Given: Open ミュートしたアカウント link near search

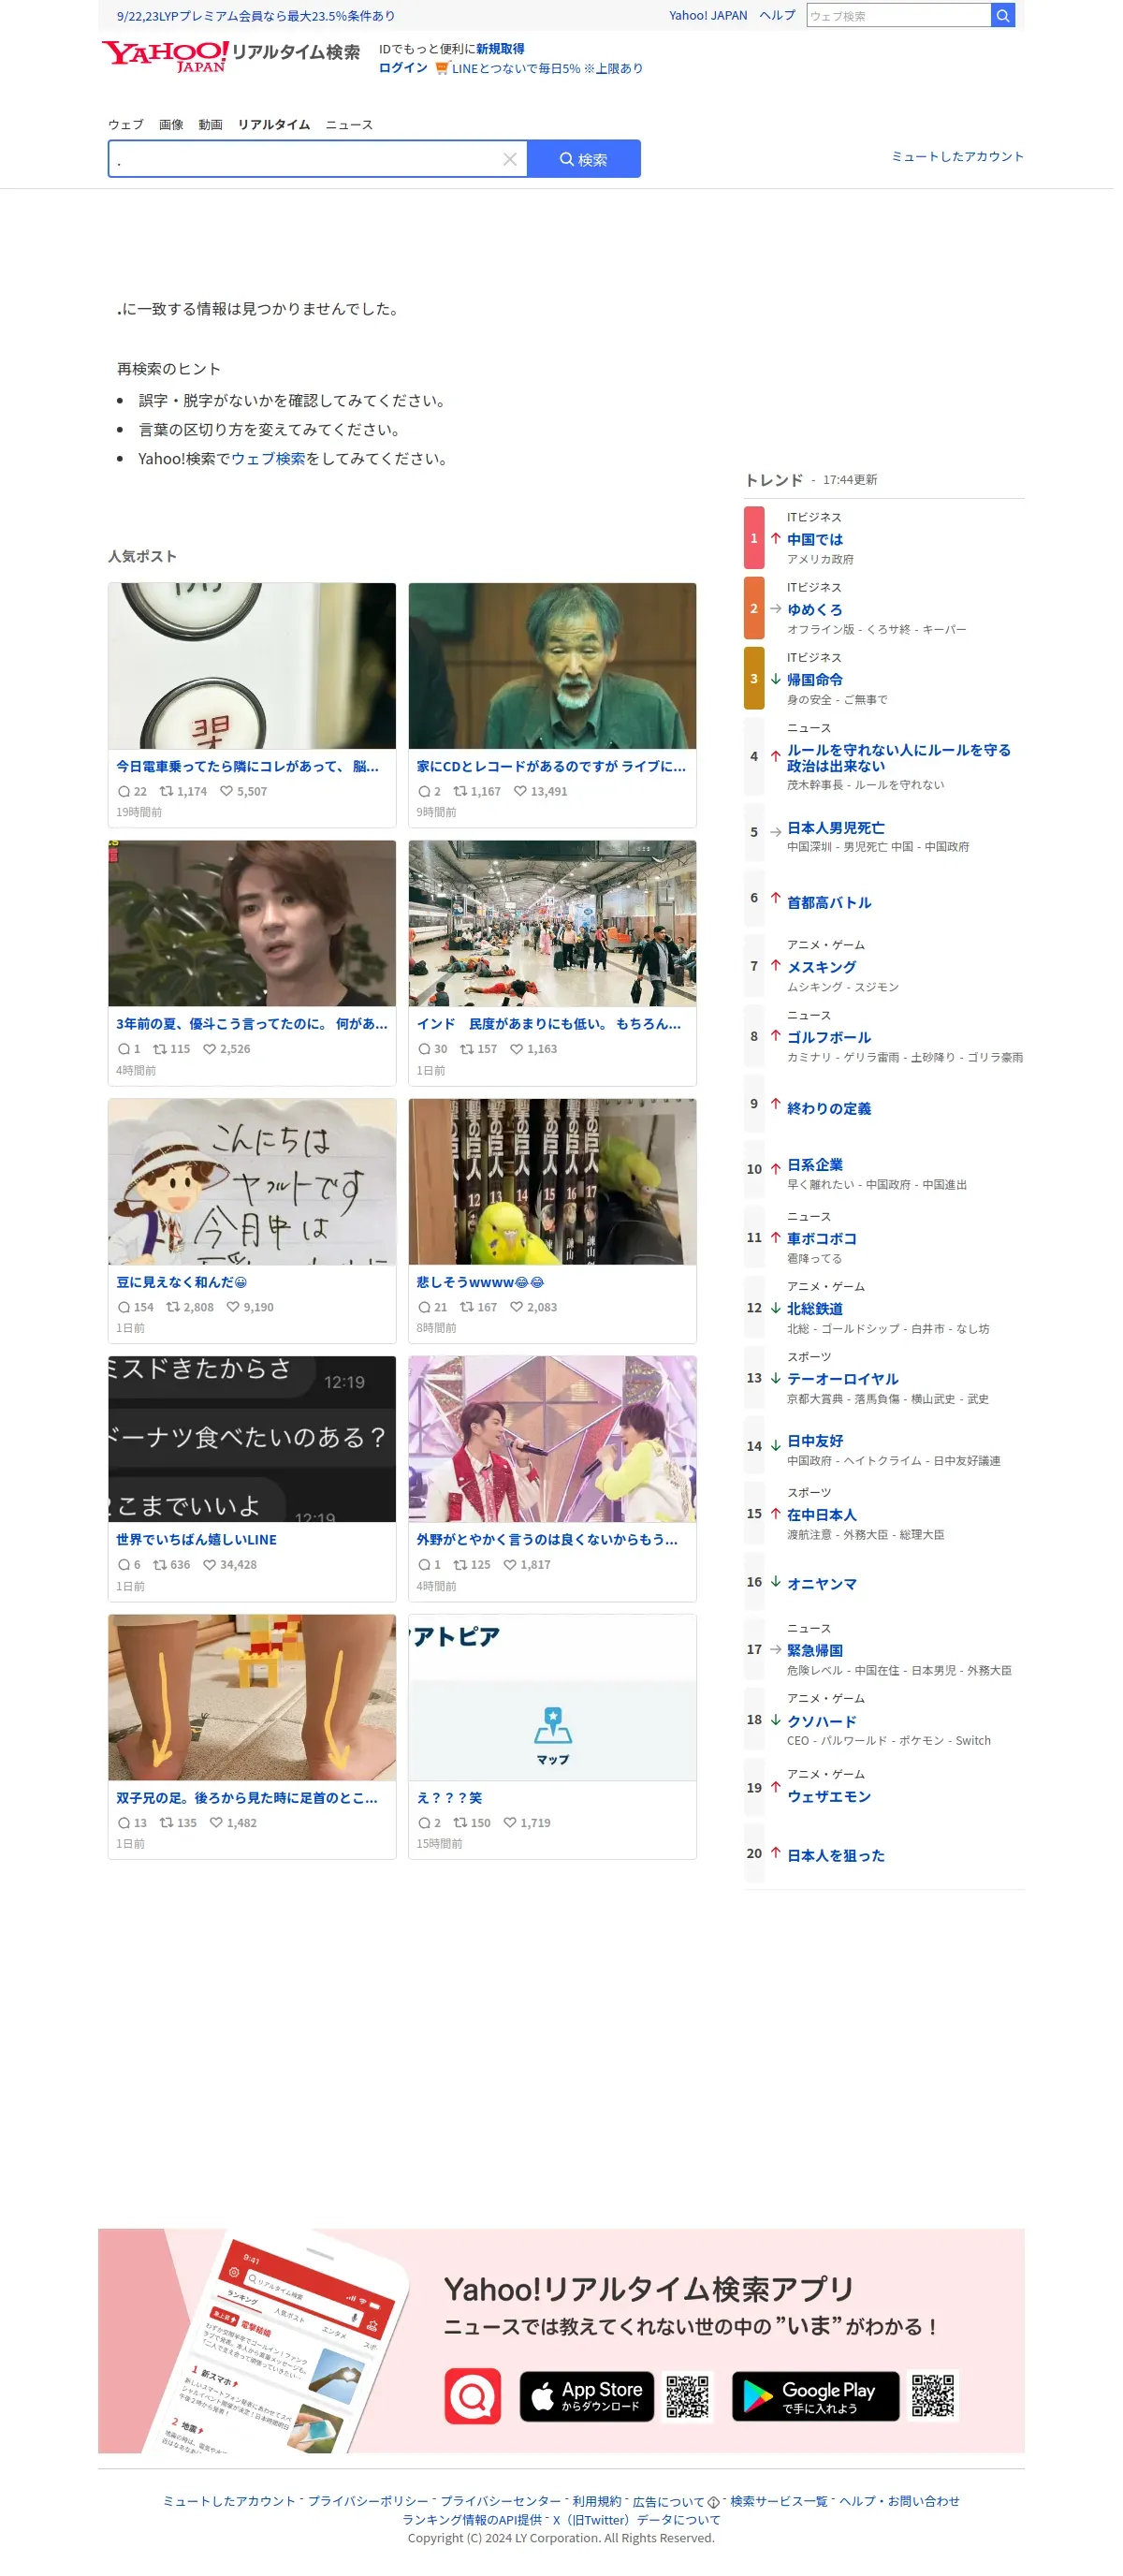Looking at the screenshot, I should pos(957,156).
